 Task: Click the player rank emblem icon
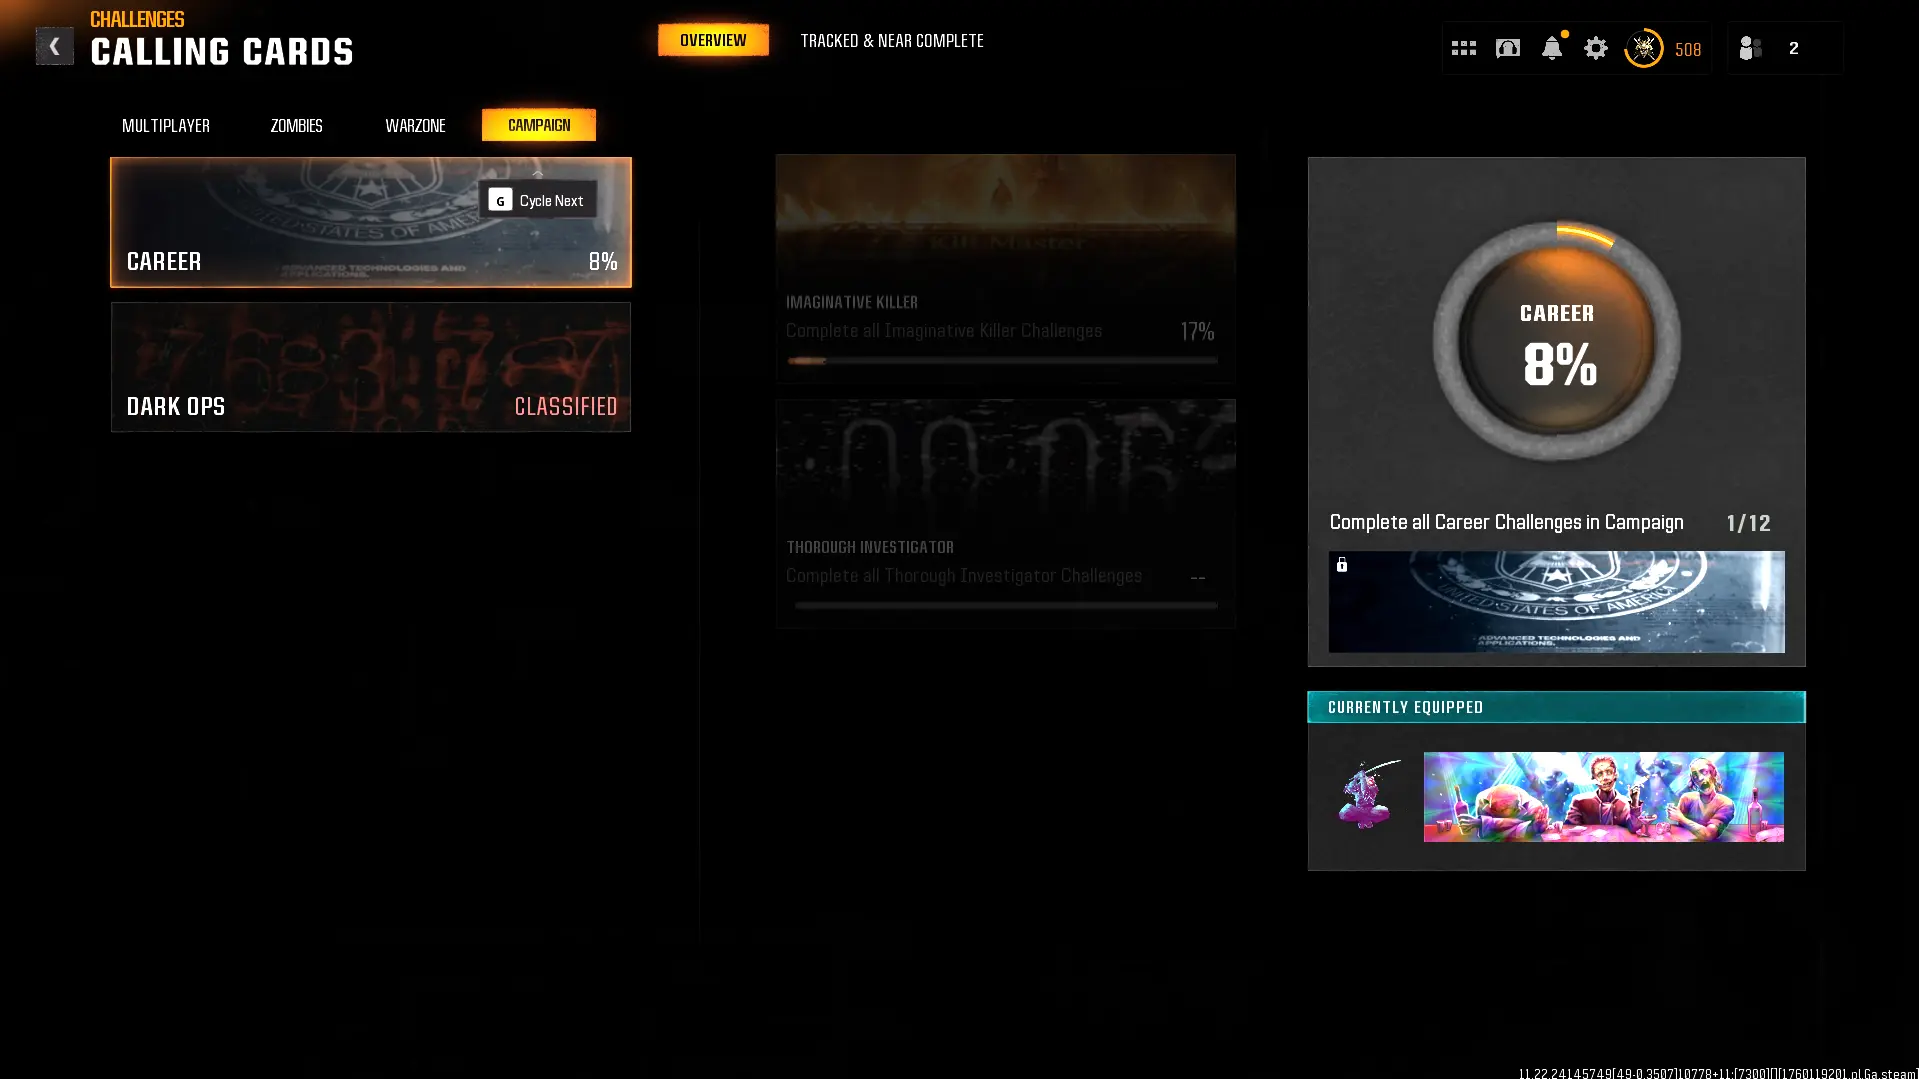[x=1643, y=48]
